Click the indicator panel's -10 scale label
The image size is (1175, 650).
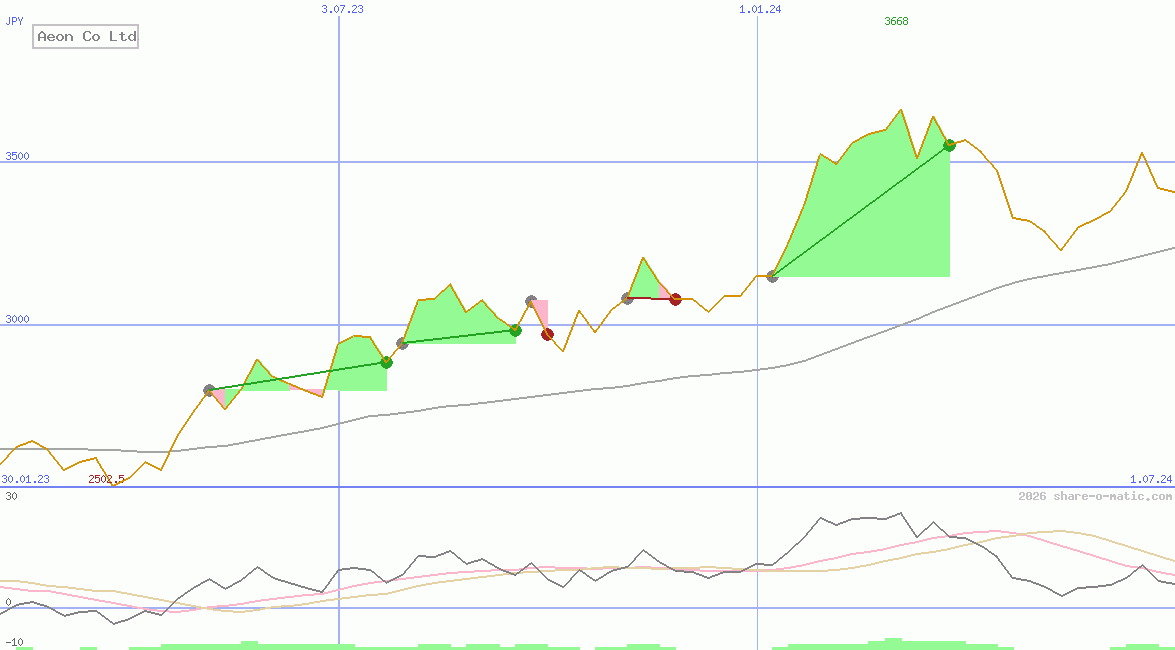point(14,642)
